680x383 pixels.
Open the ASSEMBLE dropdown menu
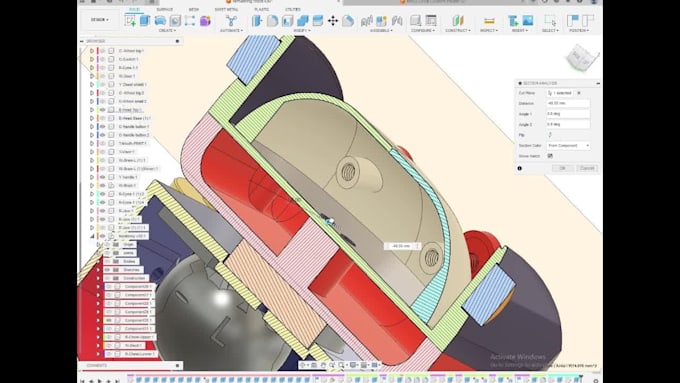(x=381, y=31)
